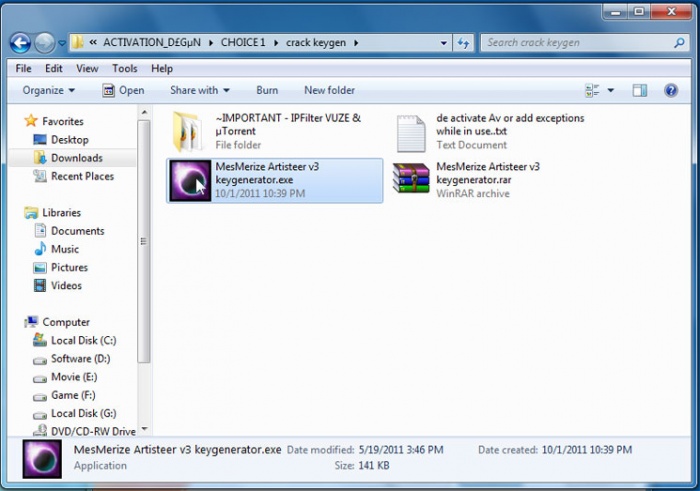Screen dimensions: 700x491
Task: Open the File menu
Action: click(x=23, y=68)
